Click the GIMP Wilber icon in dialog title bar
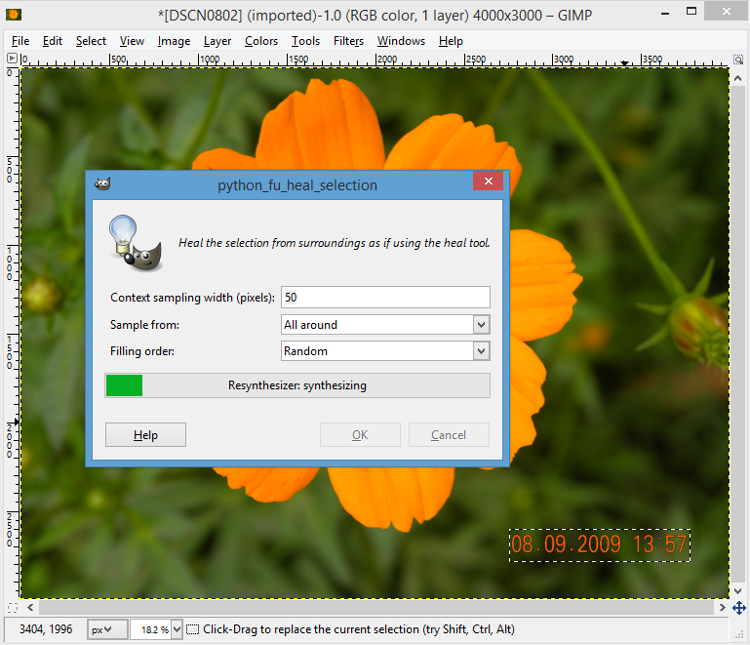Screen dimensions: 750x645 point(102,184)
